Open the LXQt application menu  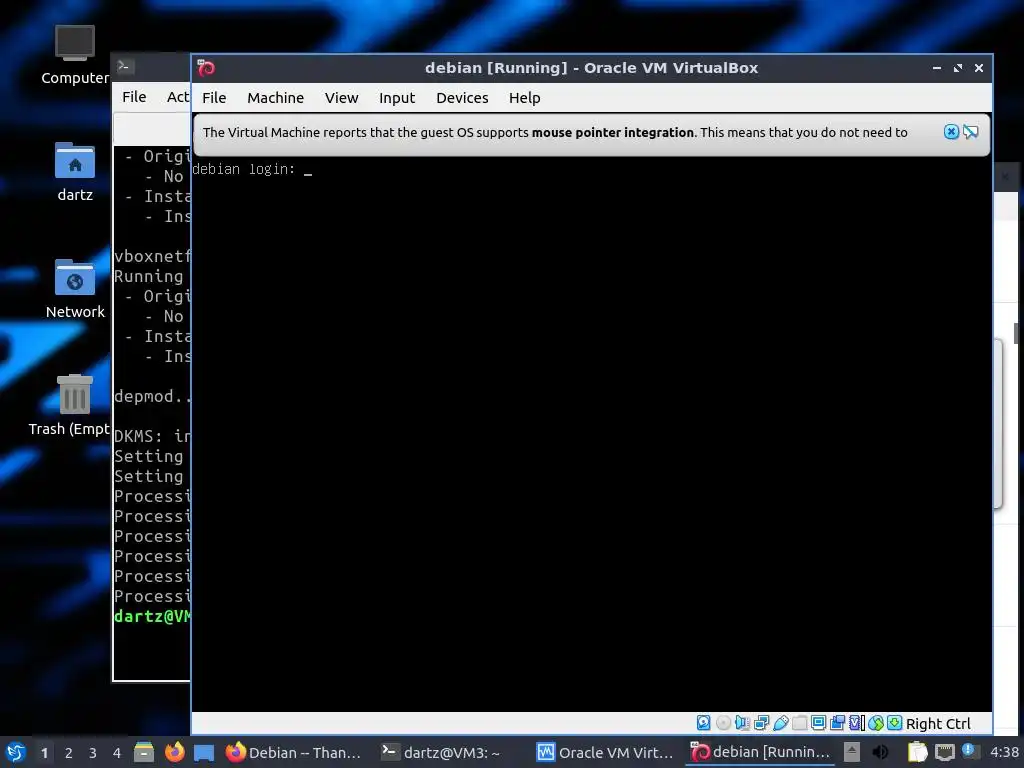[16, 752]
